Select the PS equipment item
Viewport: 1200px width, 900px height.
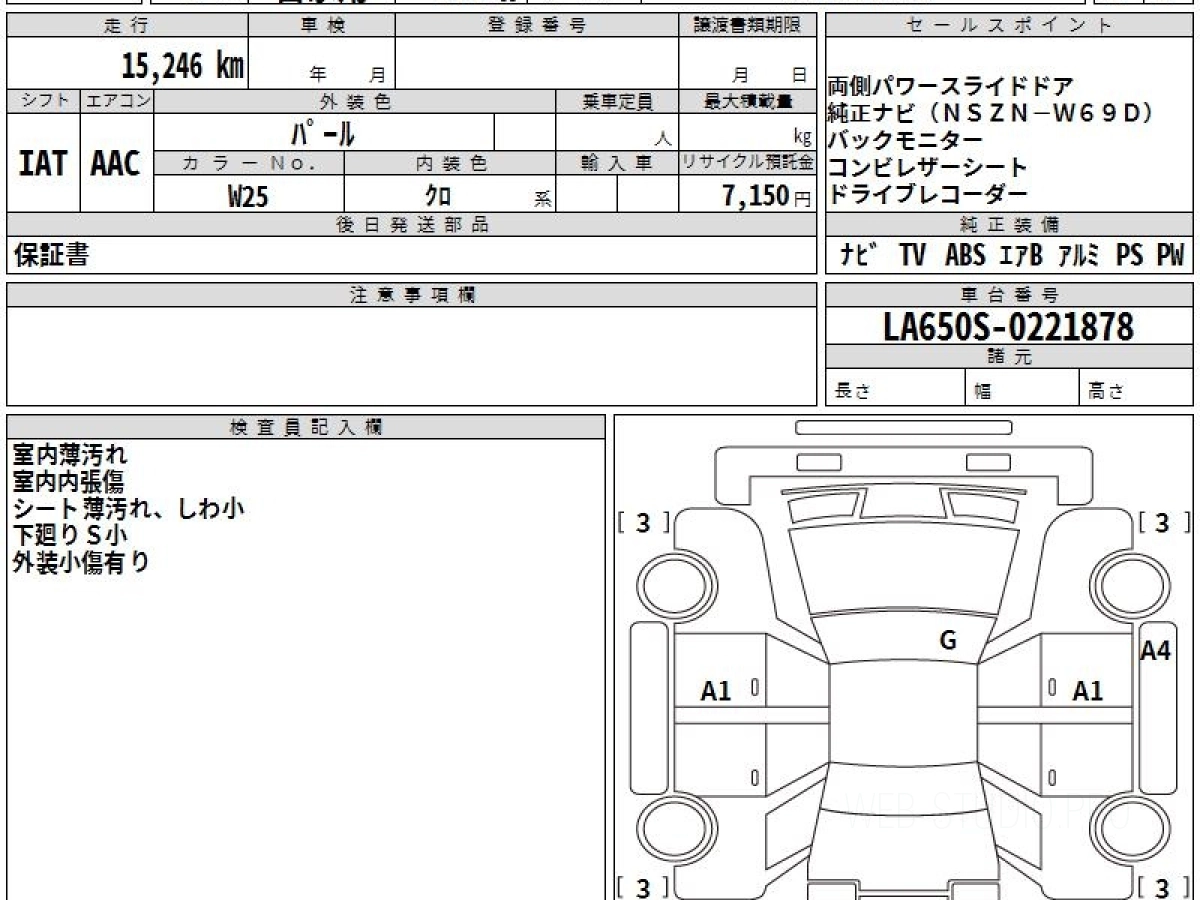(x=1129, y=256)
